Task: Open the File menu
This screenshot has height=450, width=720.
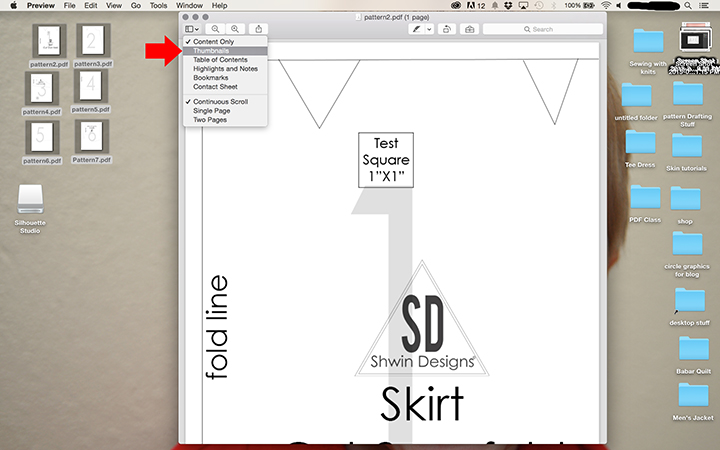Action: [69, 6]
